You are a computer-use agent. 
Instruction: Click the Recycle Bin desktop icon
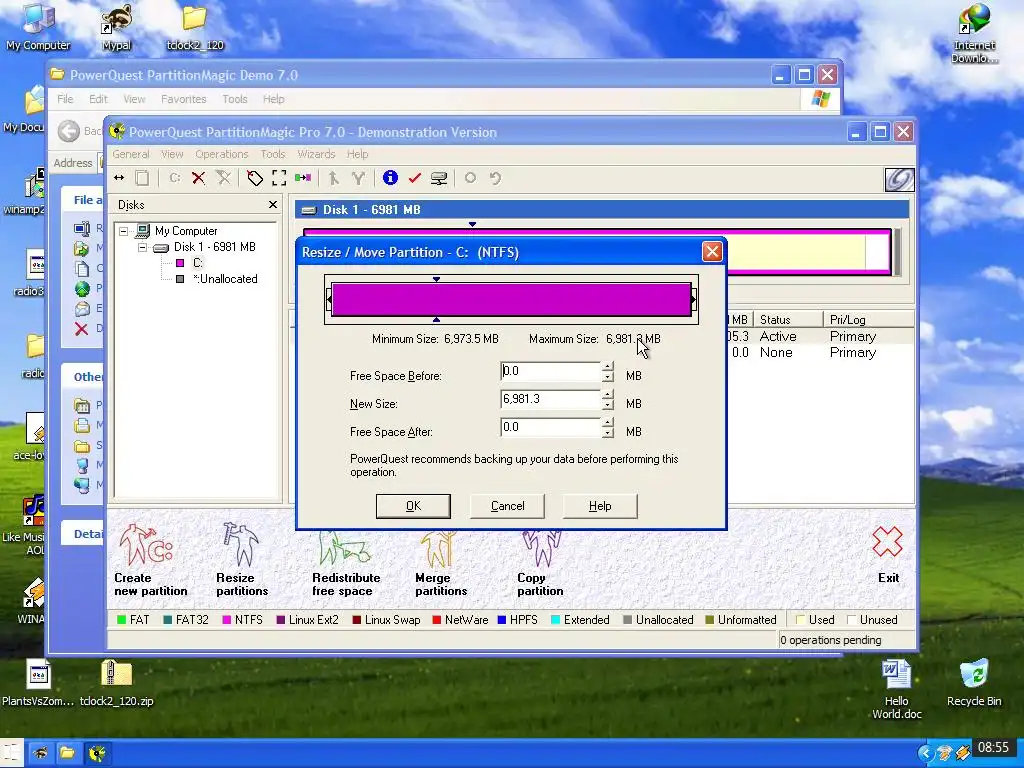[x=974, y=683]
